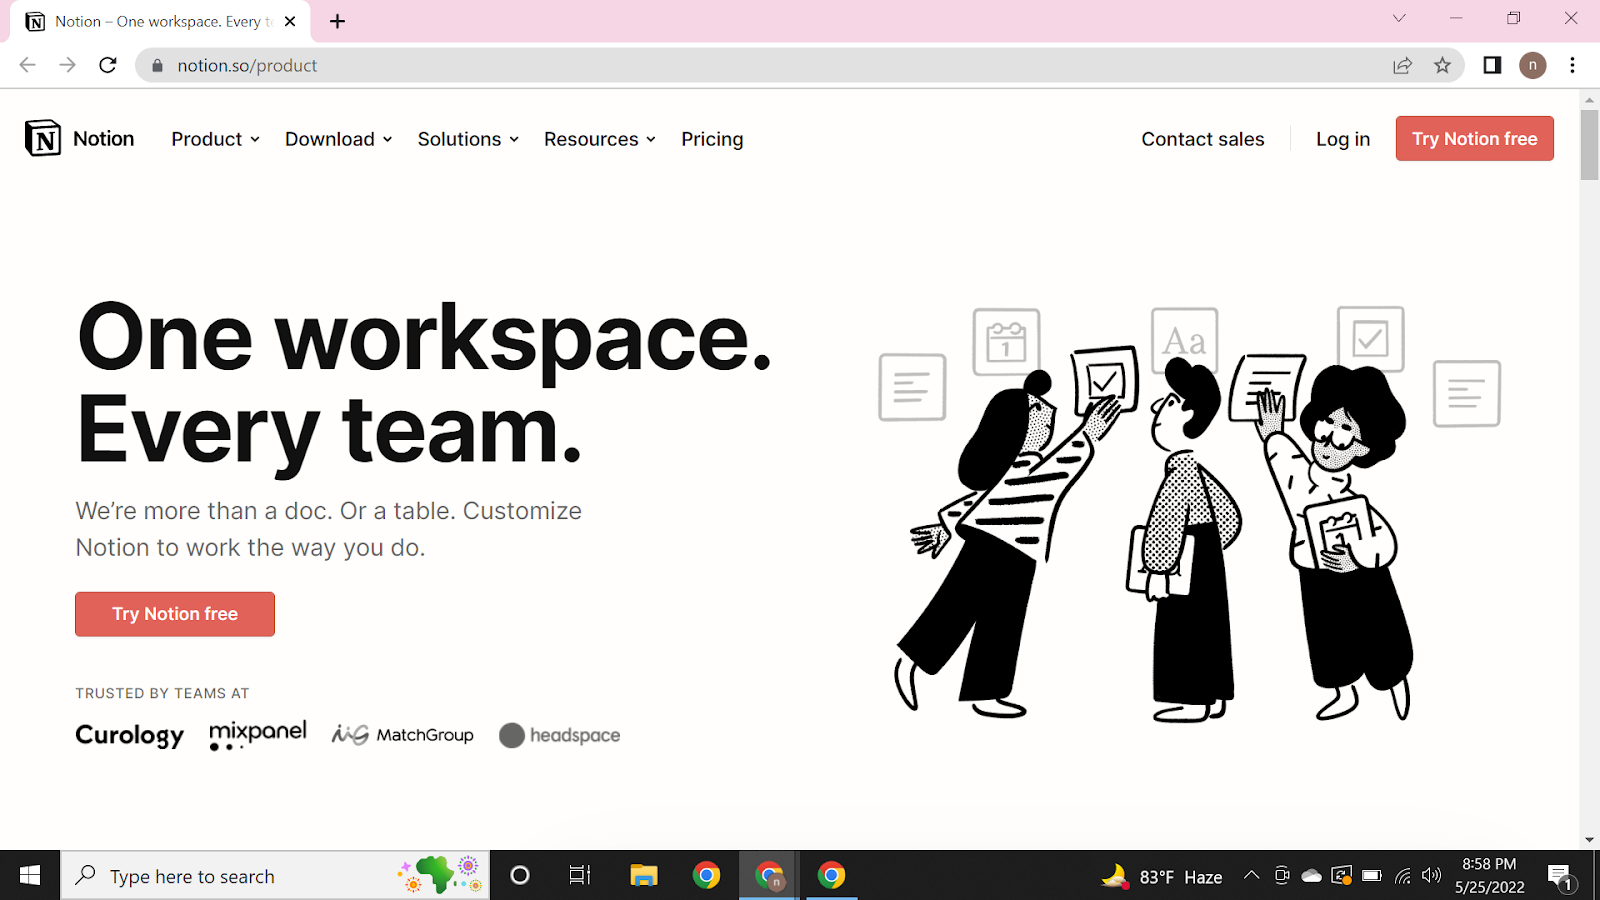
Task: Open the browser side panel
Action: point(1492,65)
